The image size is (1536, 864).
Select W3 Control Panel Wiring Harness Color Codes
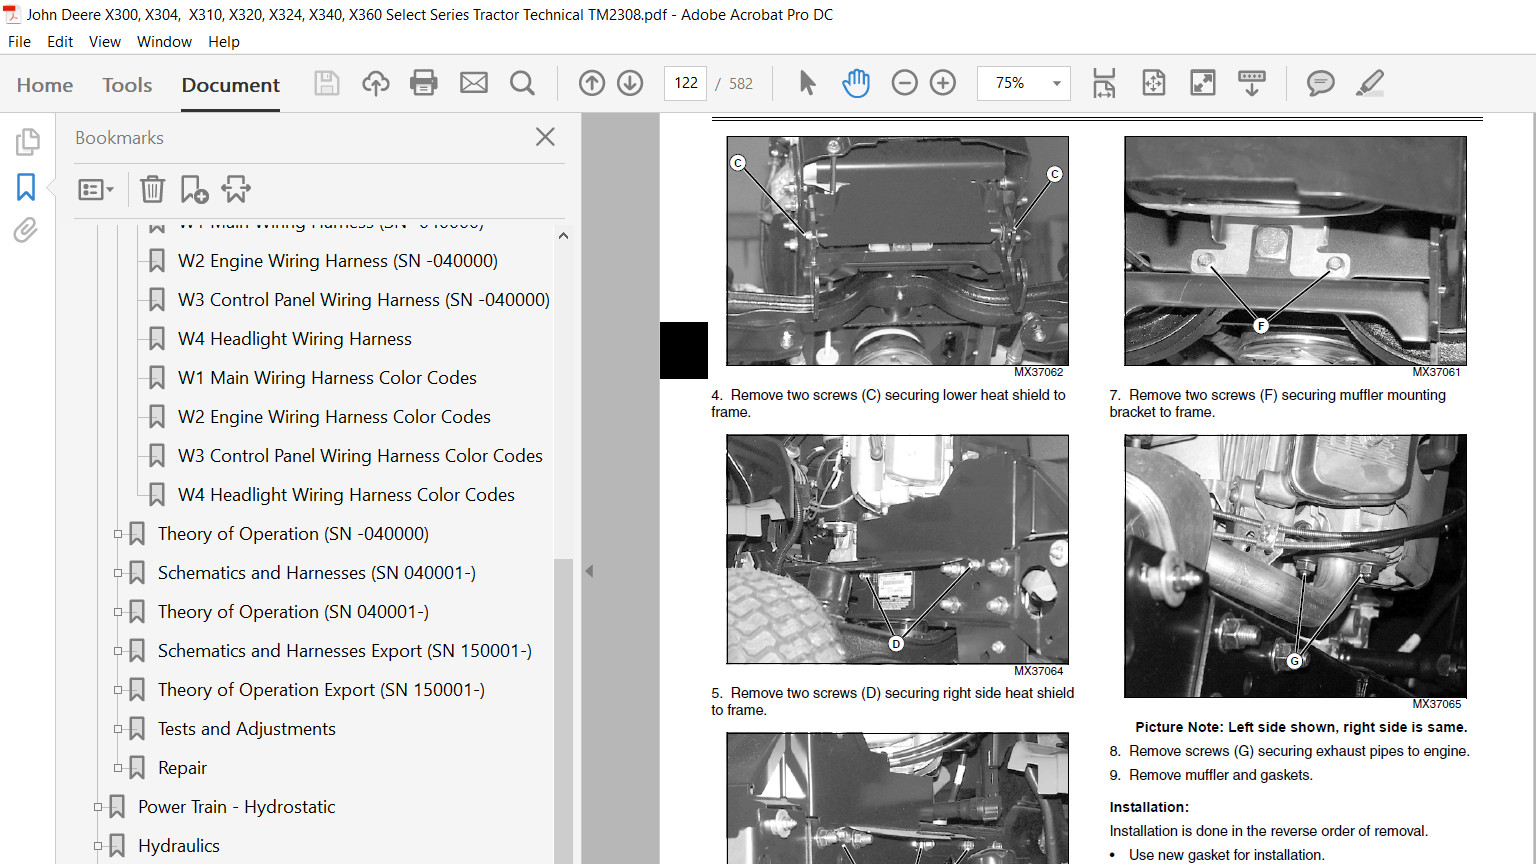360,456
